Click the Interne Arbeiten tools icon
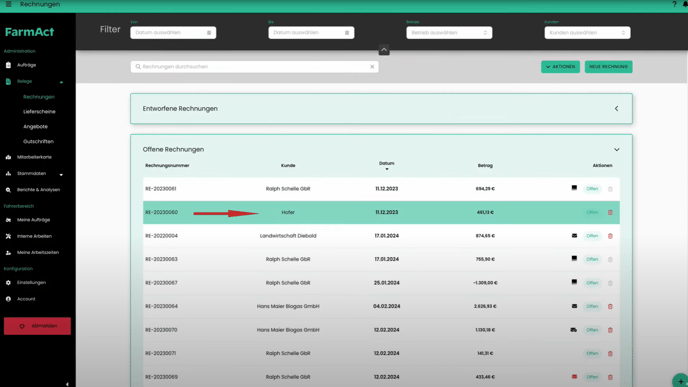688x387 pixels. [x=8, y=236]
